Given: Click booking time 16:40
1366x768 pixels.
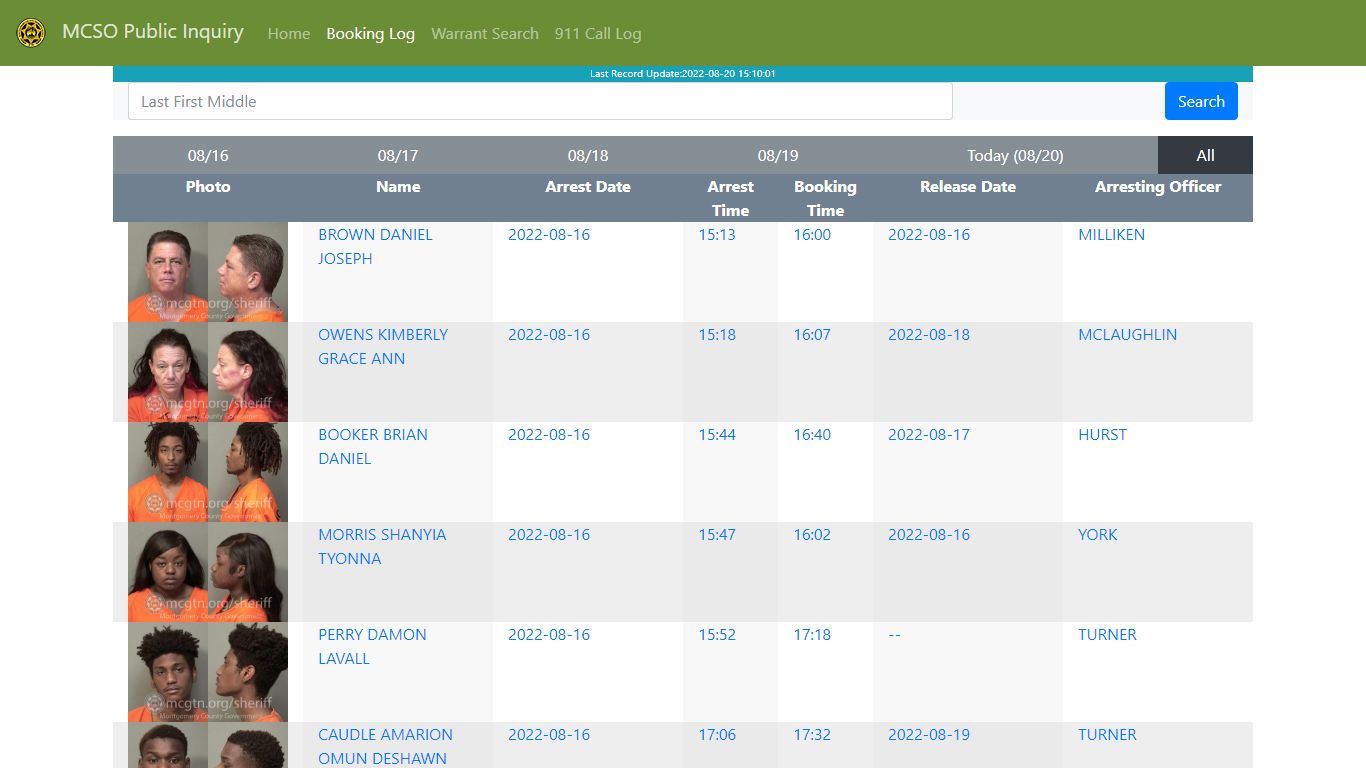Looking at the screenshot, I should click(812, 434).
